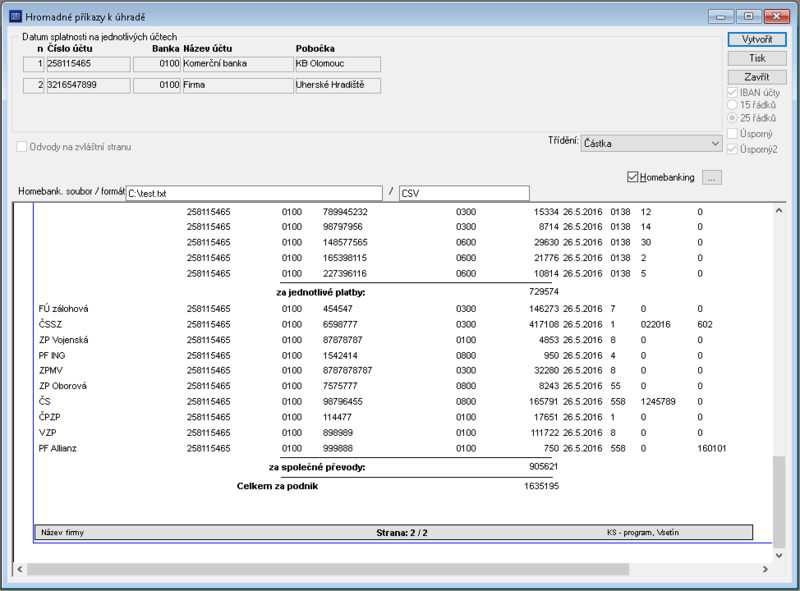This screenshot has width=800, height=591.
Task: Click the Firma account name field
Action: coord(238,85)
